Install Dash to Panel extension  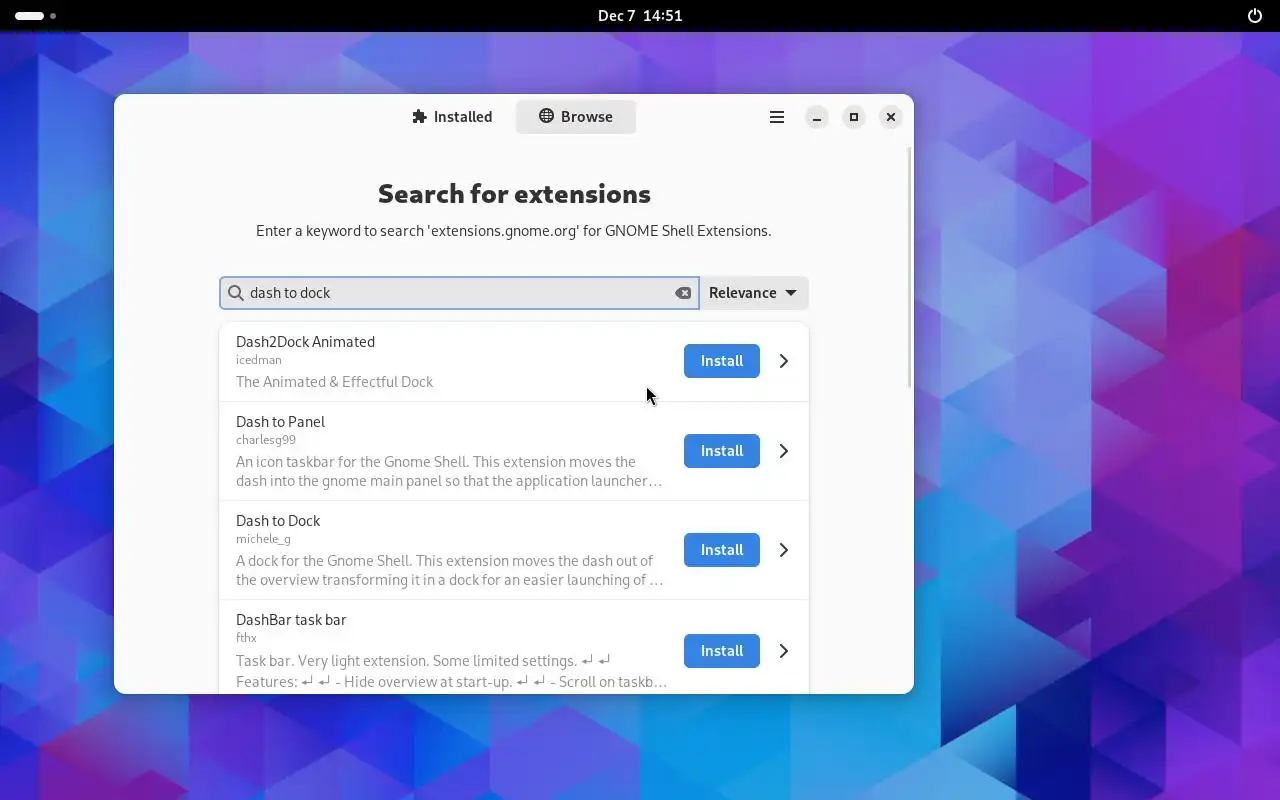tap(722, 451)
